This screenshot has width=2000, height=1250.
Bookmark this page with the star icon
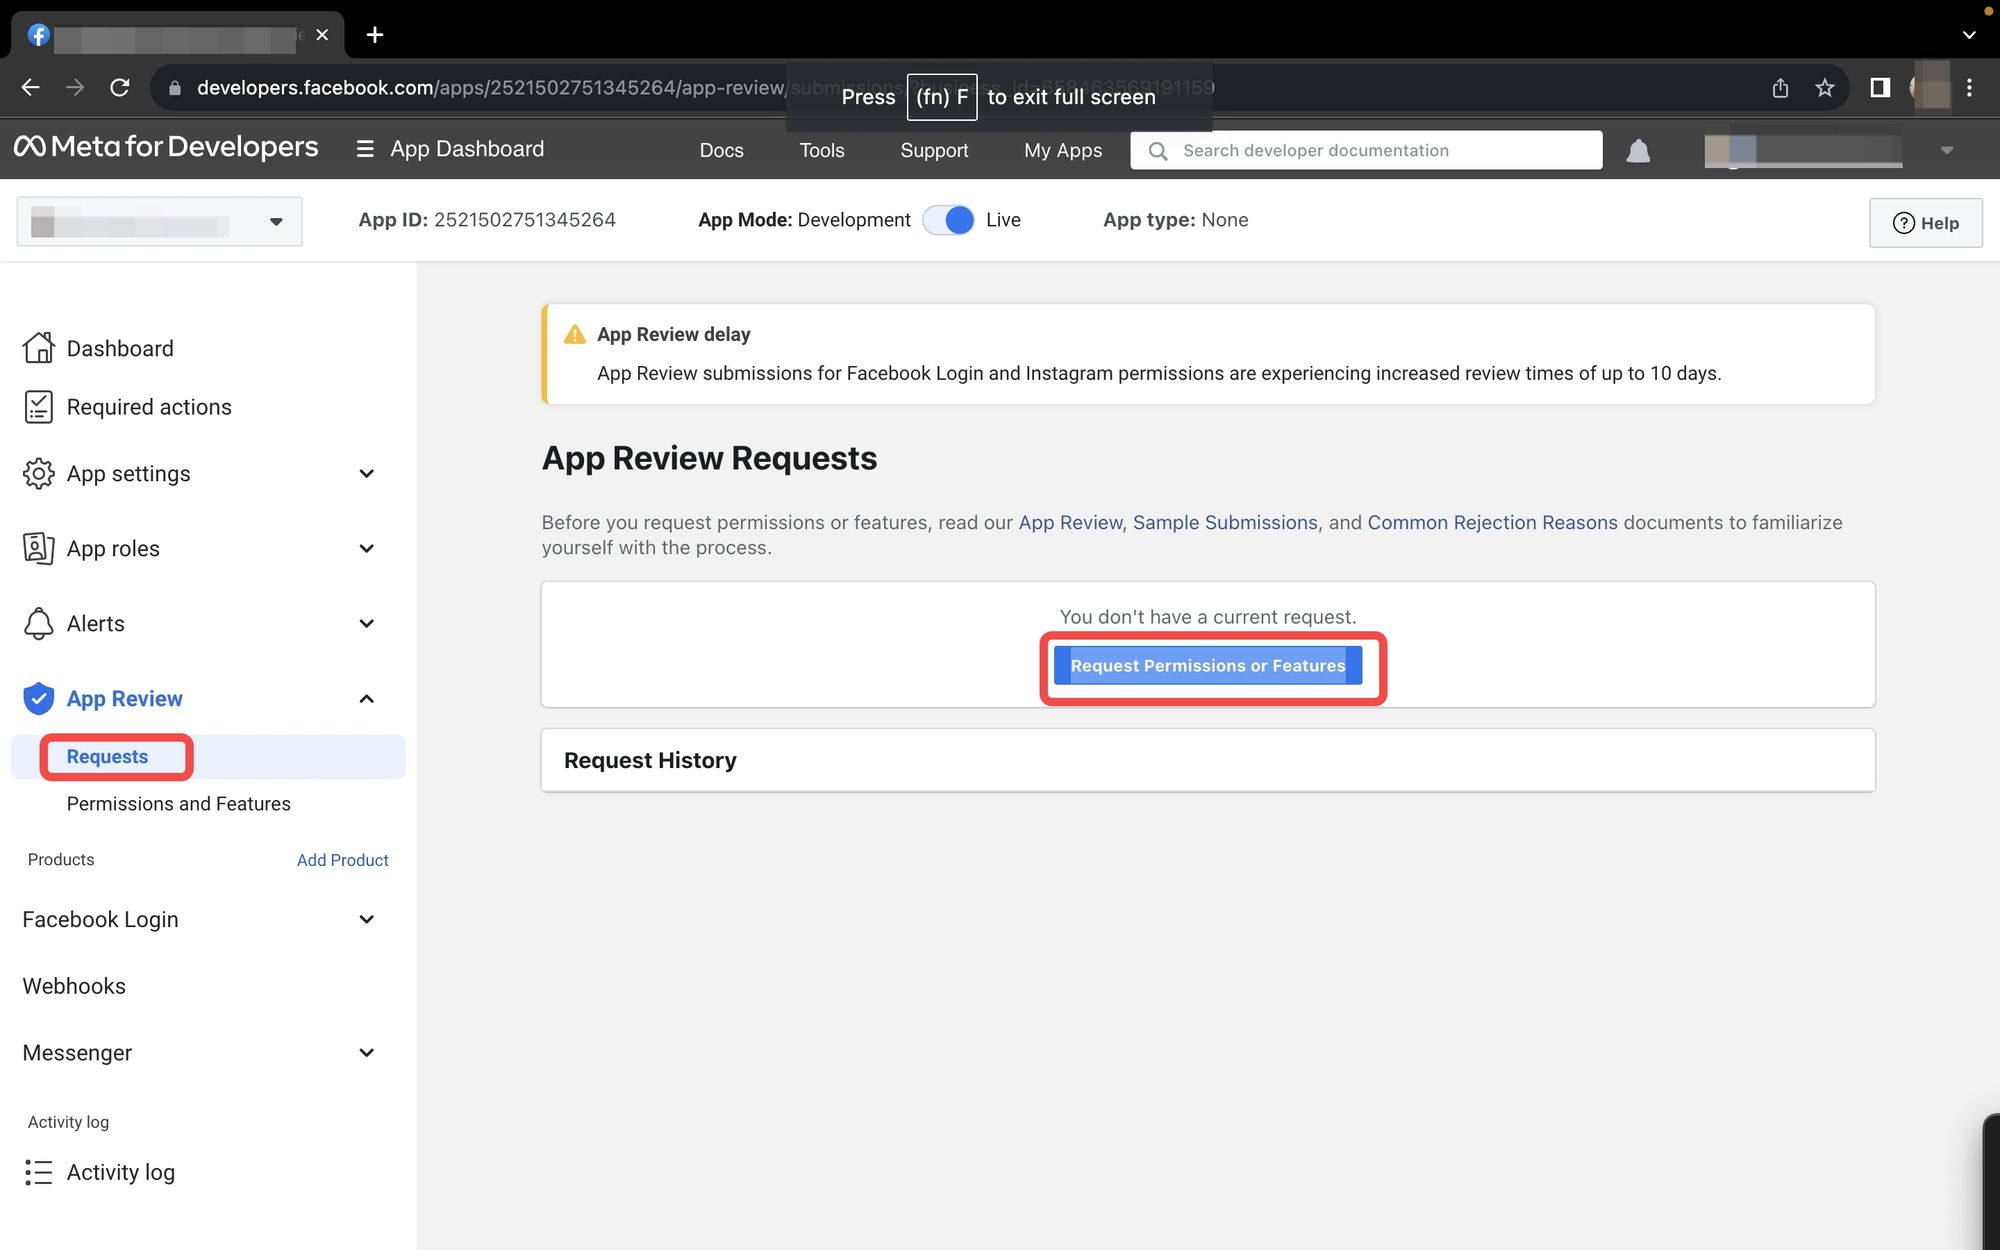pos(1825,88)
